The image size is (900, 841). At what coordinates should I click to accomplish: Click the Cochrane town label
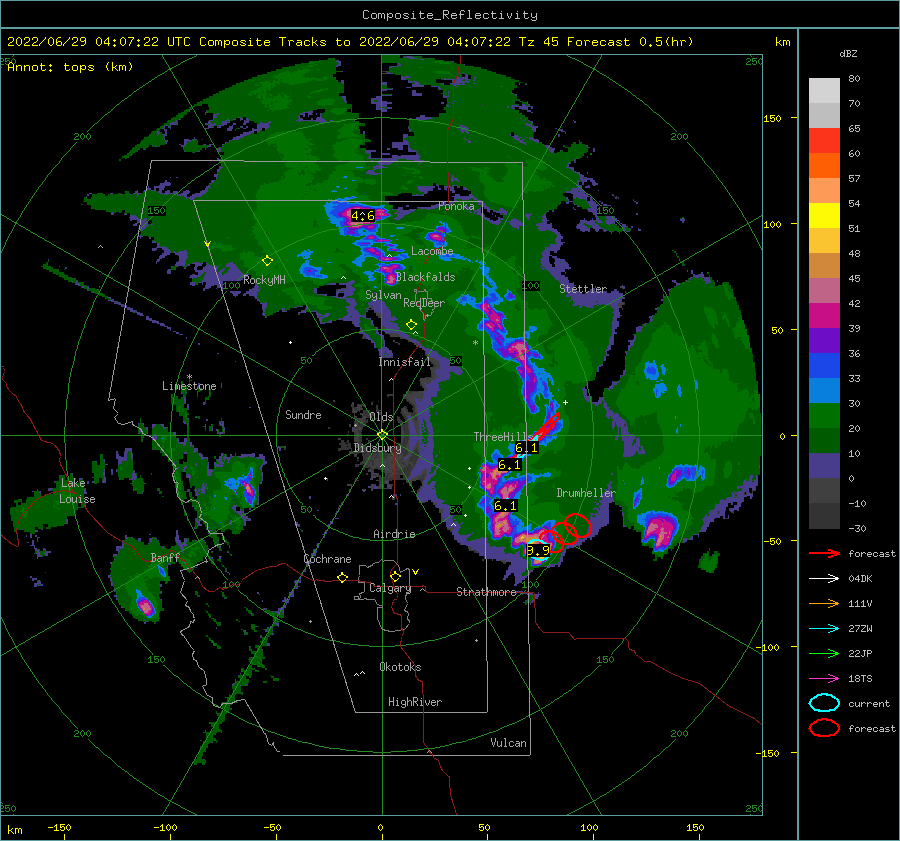(327, 559)
